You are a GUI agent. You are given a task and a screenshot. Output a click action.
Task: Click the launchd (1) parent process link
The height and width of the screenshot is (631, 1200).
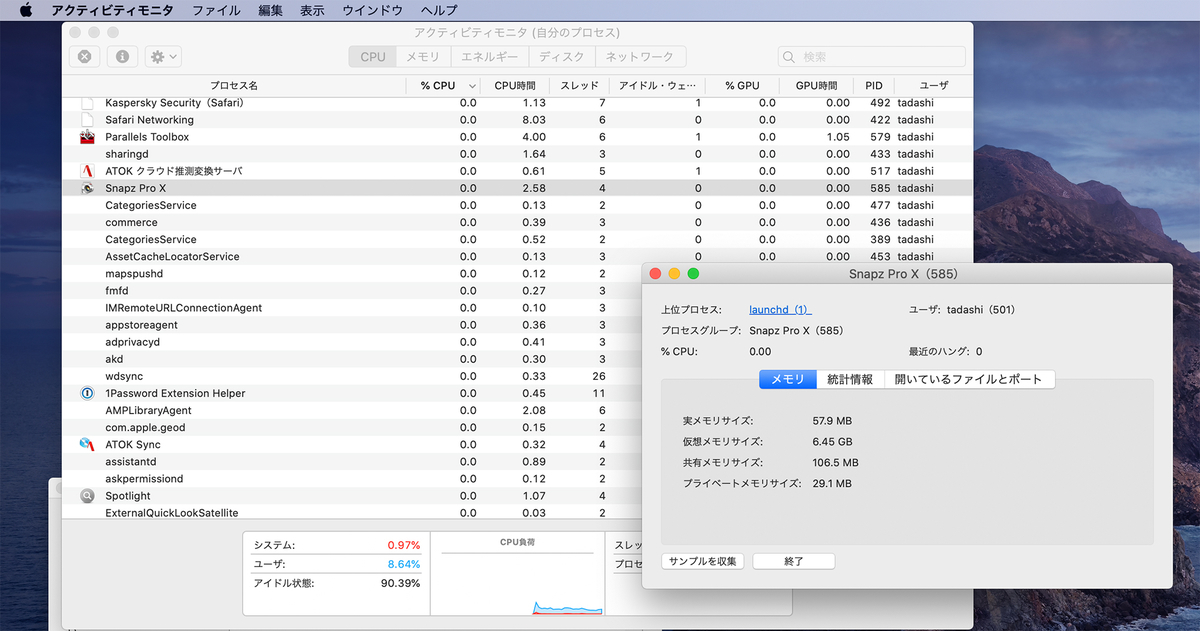[x=780, y=310]
